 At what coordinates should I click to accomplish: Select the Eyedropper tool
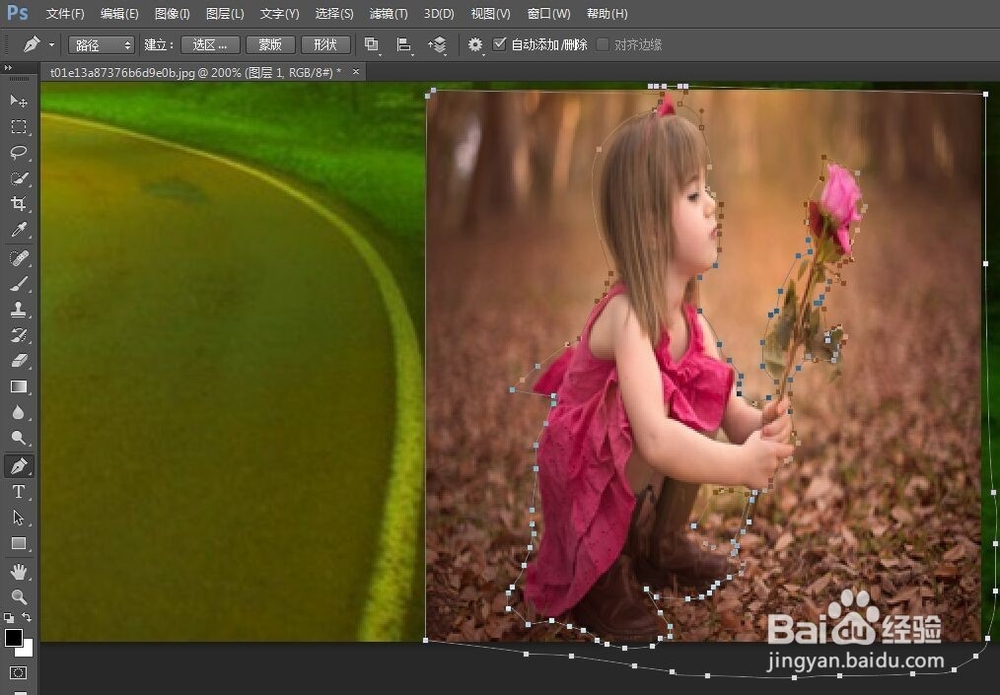(18, 230)
